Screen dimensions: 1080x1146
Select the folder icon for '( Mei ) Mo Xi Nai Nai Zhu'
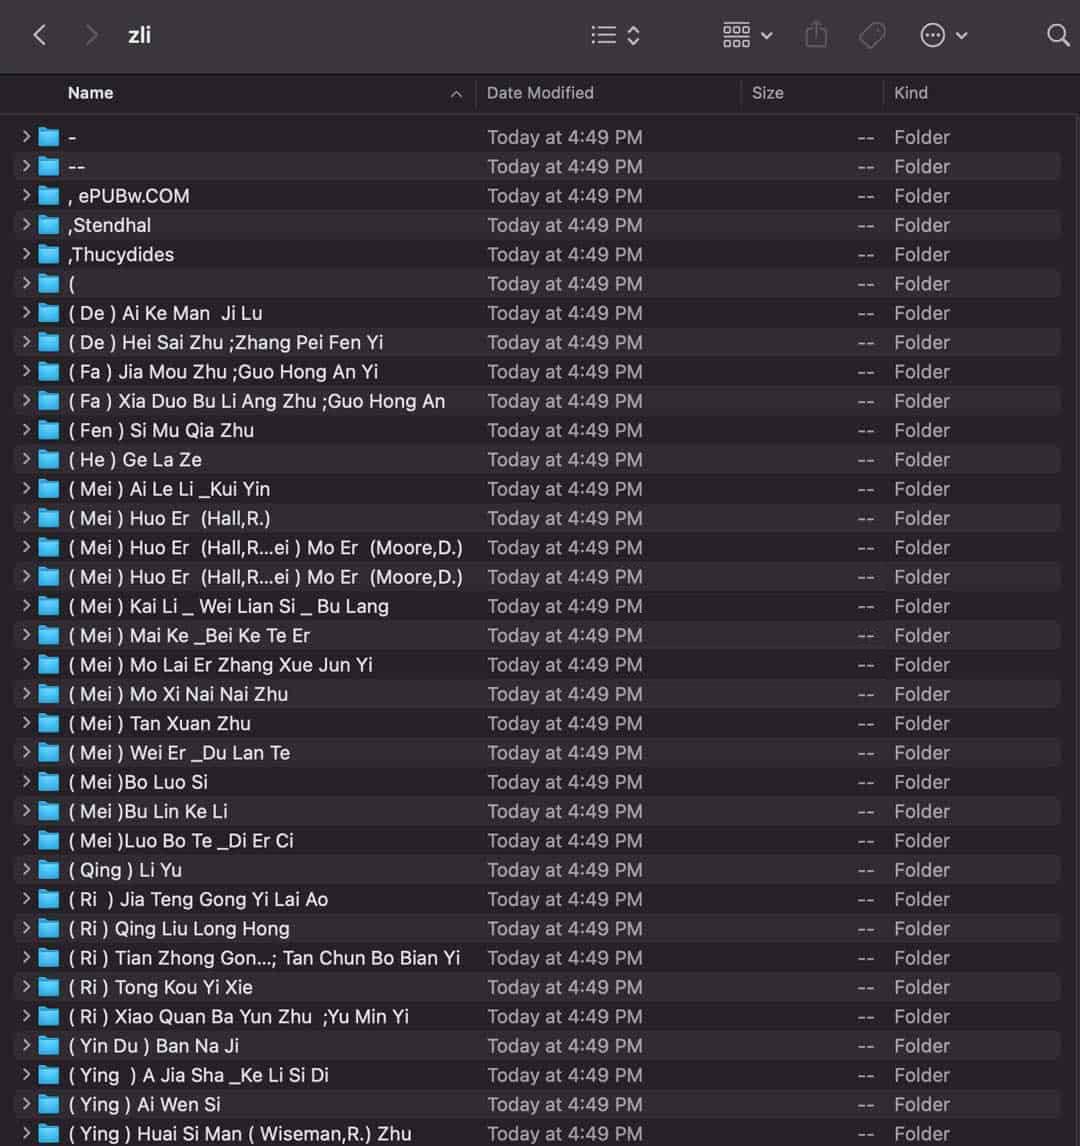click(x=48, y=694)
